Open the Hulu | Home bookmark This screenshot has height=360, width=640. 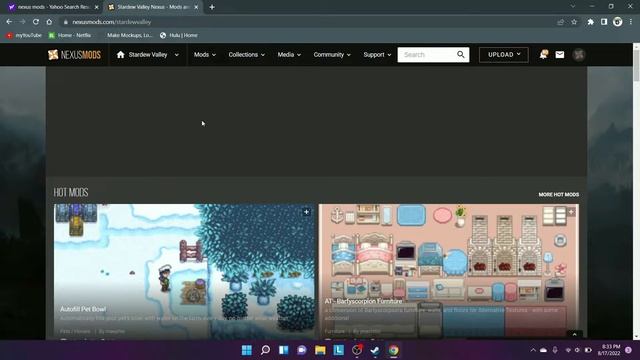pyautogui.click(x=179, y=36)
